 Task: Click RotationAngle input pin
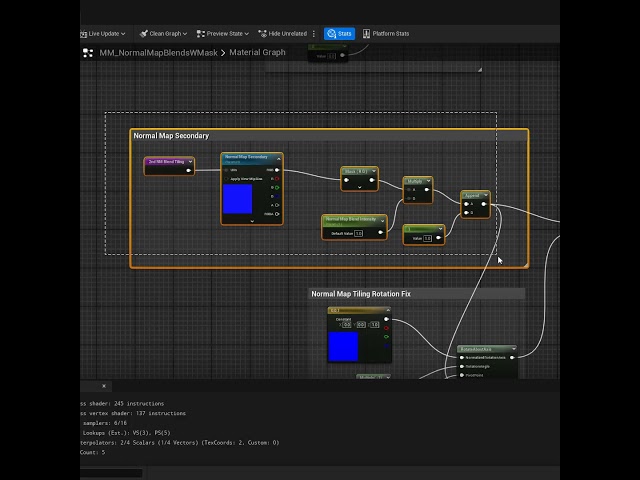(462, 367)
